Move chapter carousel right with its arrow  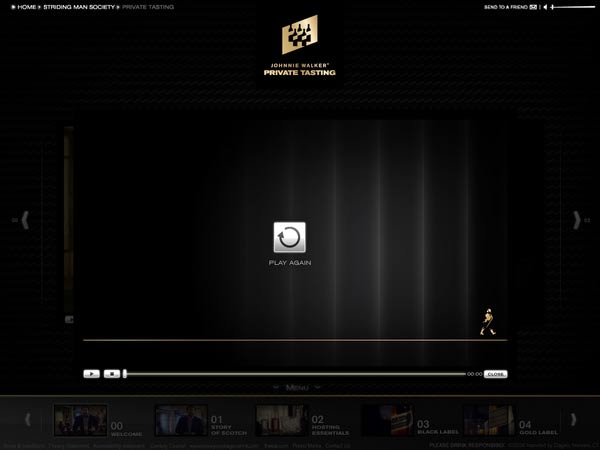pyautogui.click(x=573, y=419)
